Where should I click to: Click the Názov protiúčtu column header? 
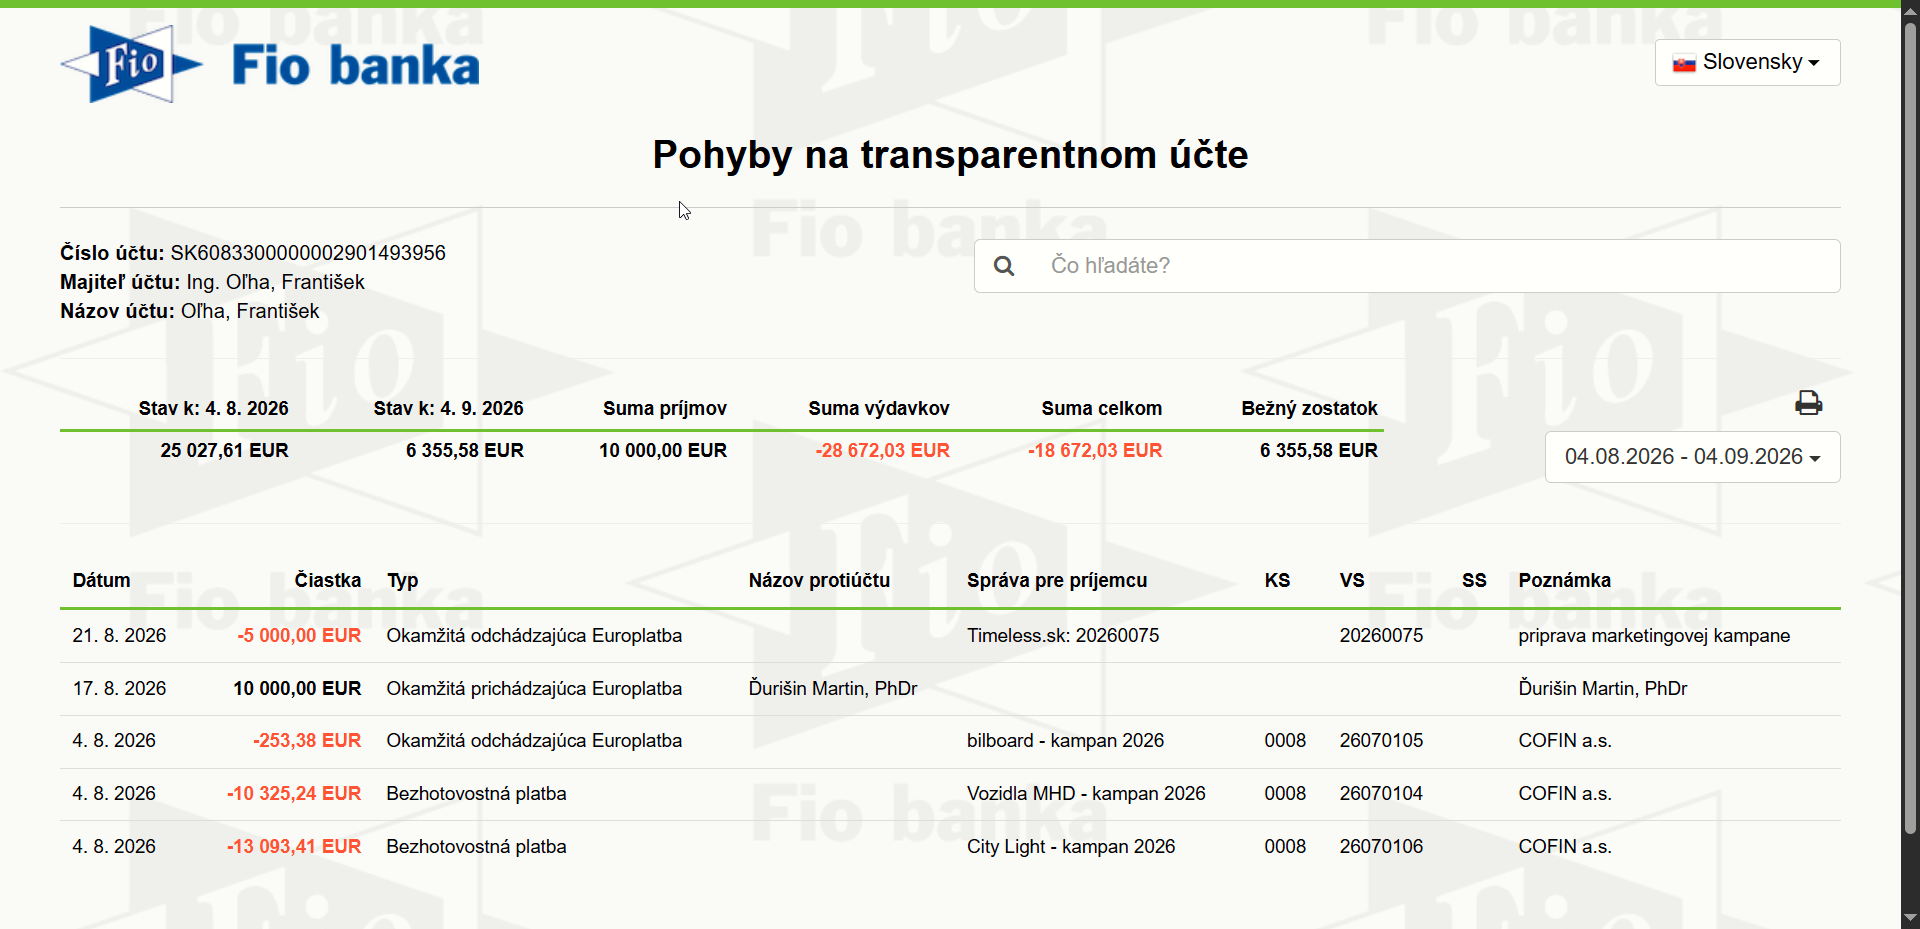[x=819, y=580]
